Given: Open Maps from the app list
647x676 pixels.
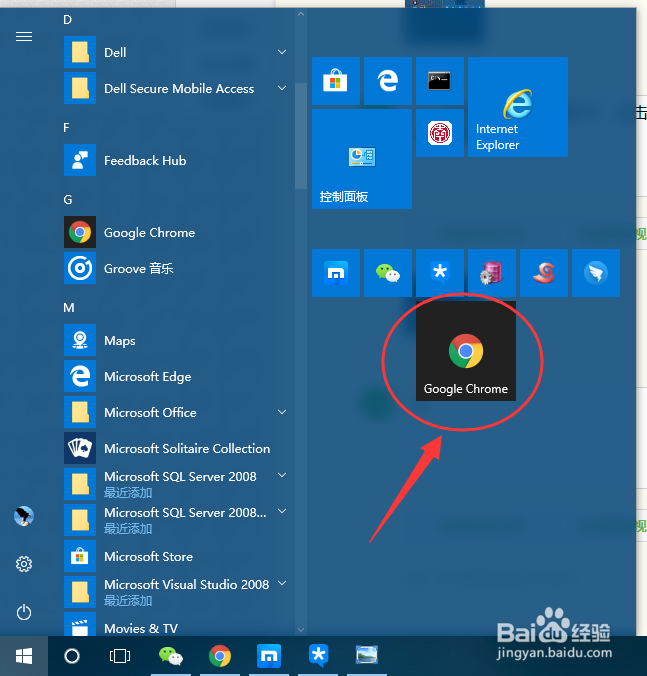Looking at the screenshot, I should [x=177, y=341].
